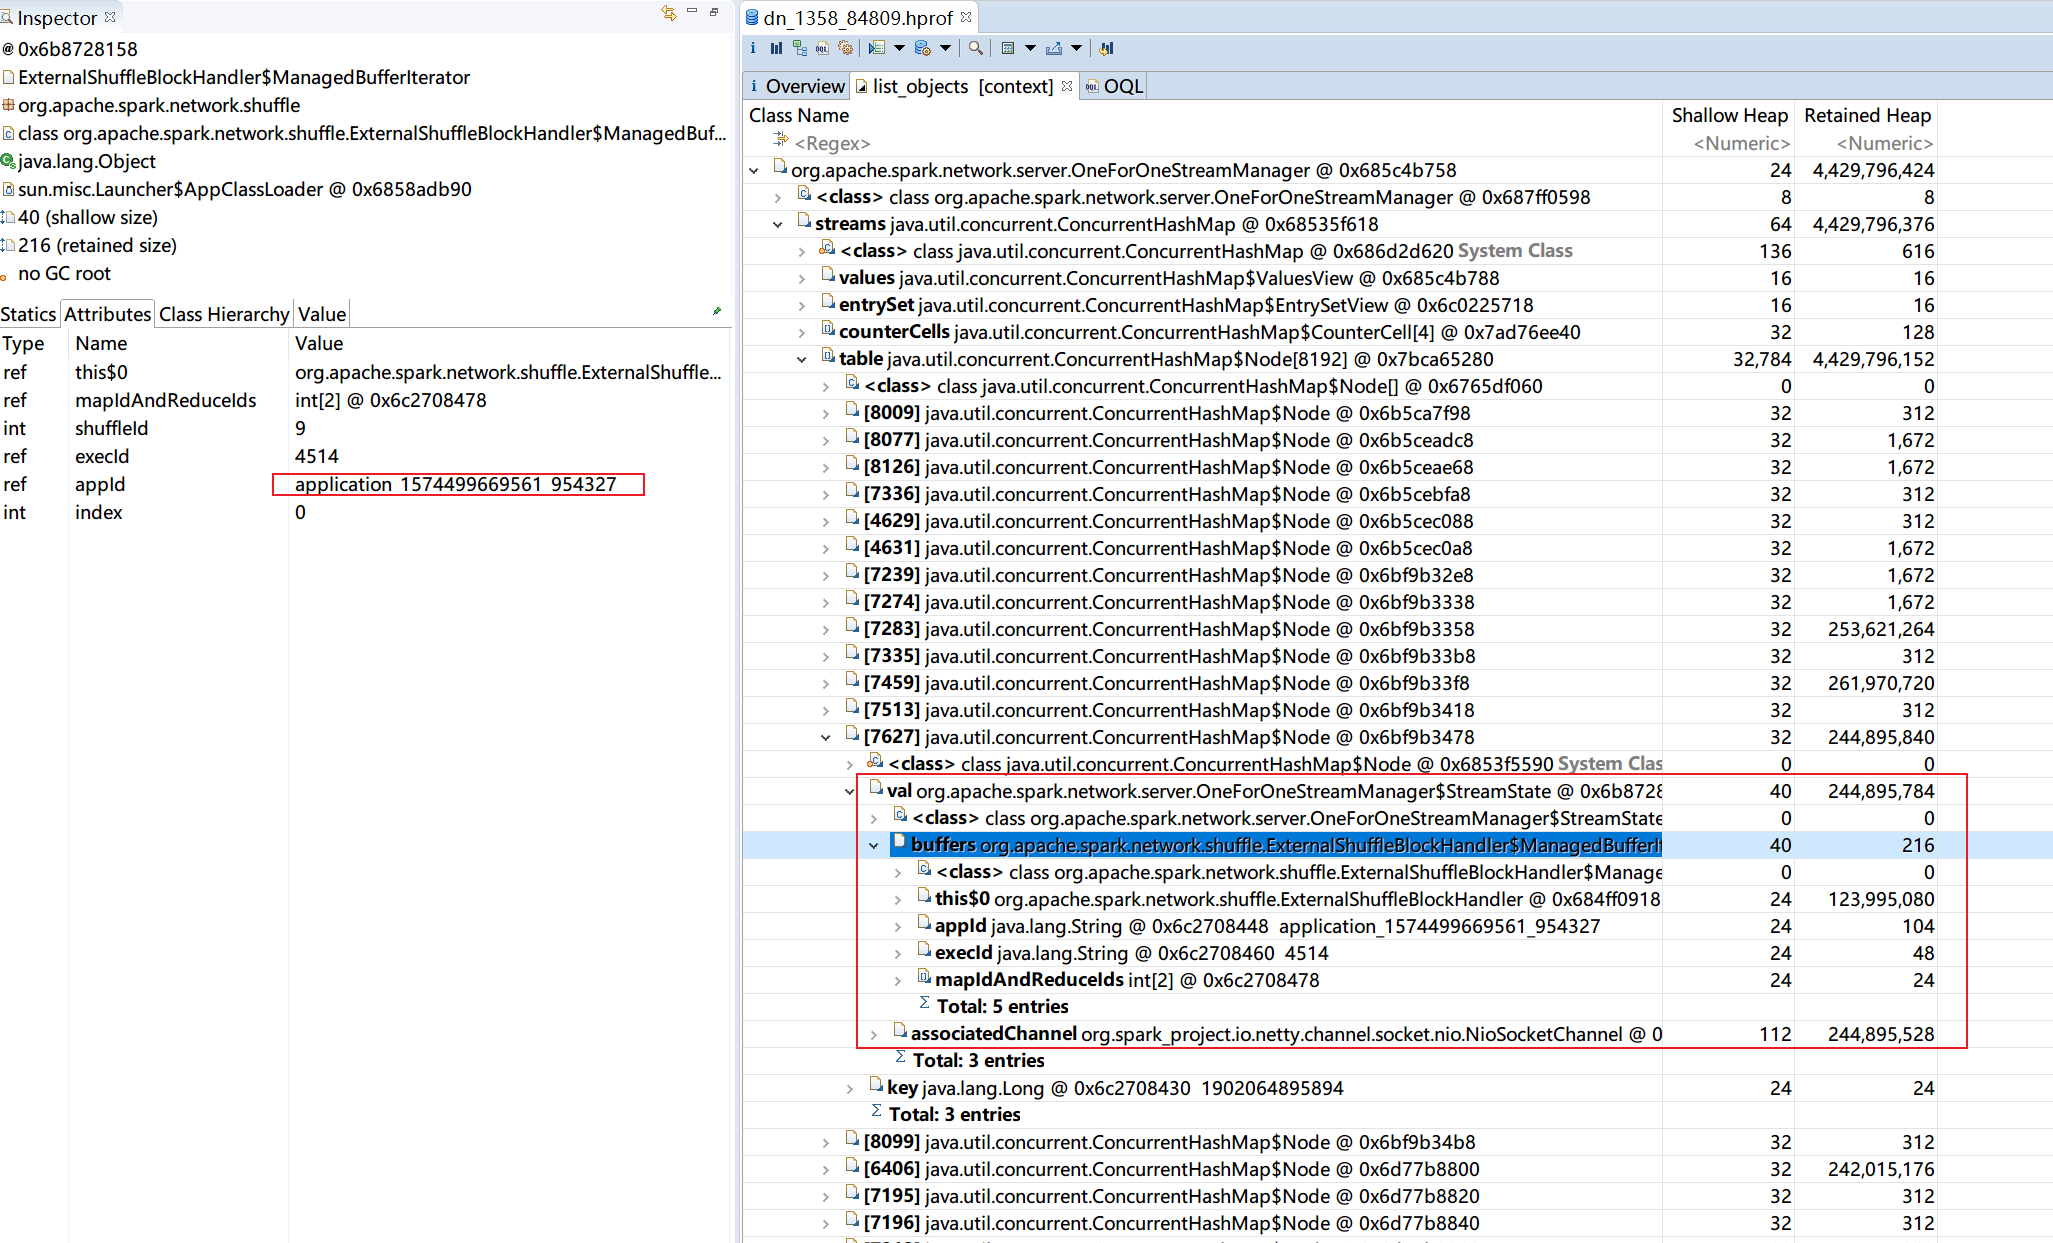Open the group result dropdown arrow
Screen dimensions: 2053x1243
pyautogui.click(x=1030, y=48)
